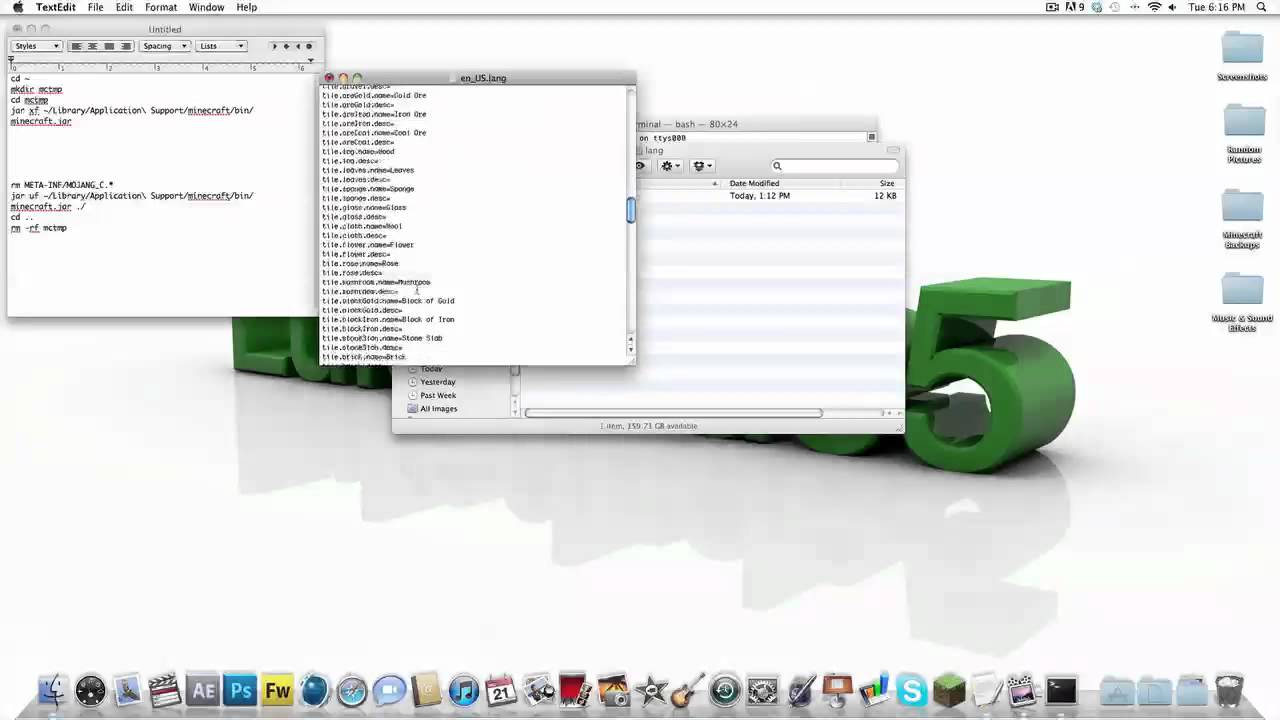The height and width of the screenshot is (720, 1280).
Task: Open Skype from the dock
Action: coord(912,691)
